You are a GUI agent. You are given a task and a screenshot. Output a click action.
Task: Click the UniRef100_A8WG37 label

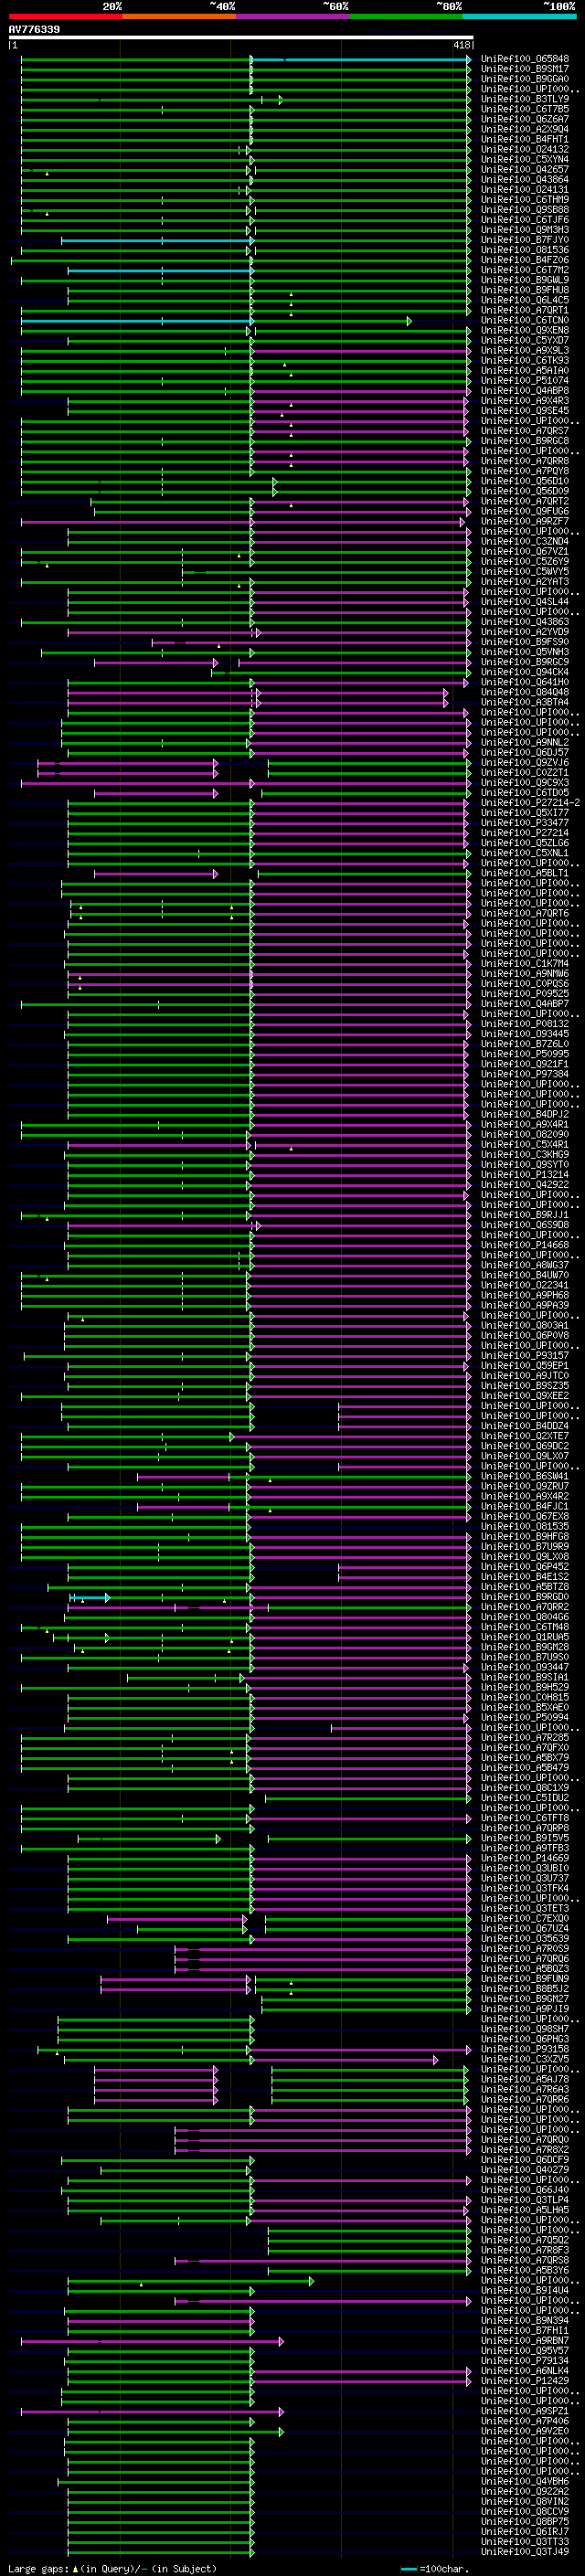click(x=525, y=1265)
